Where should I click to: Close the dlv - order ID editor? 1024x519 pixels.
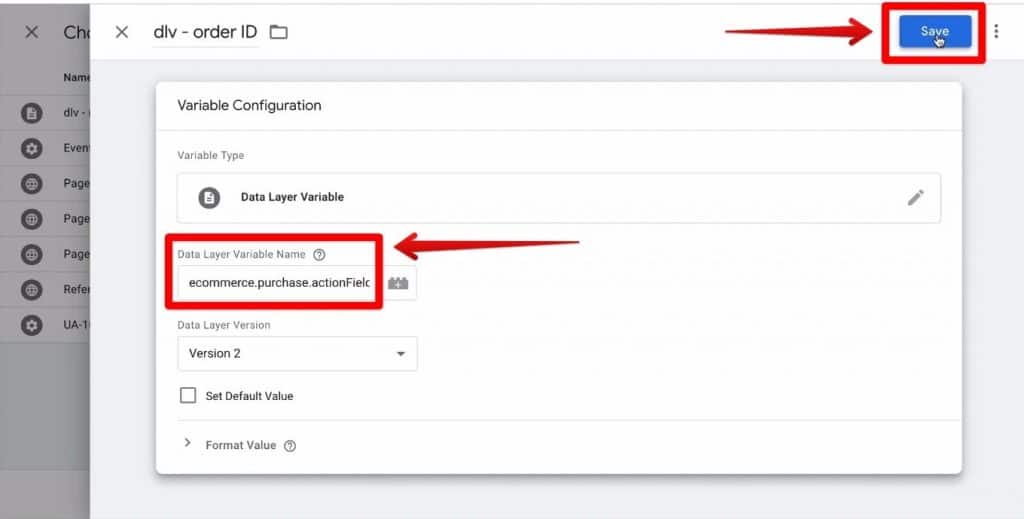point(122,32)
